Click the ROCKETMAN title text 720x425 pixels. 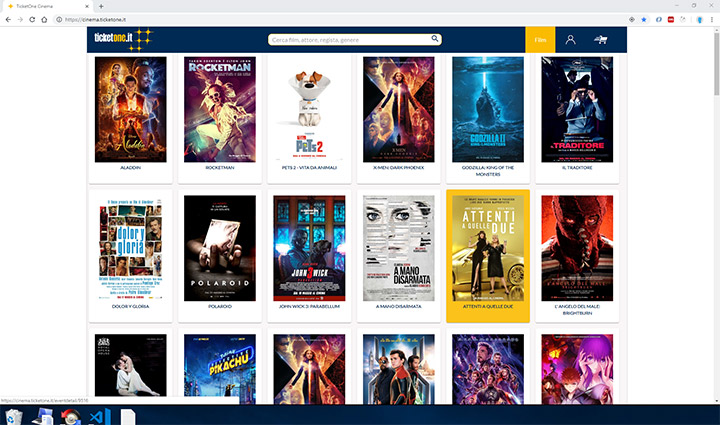tap(220, 168)
